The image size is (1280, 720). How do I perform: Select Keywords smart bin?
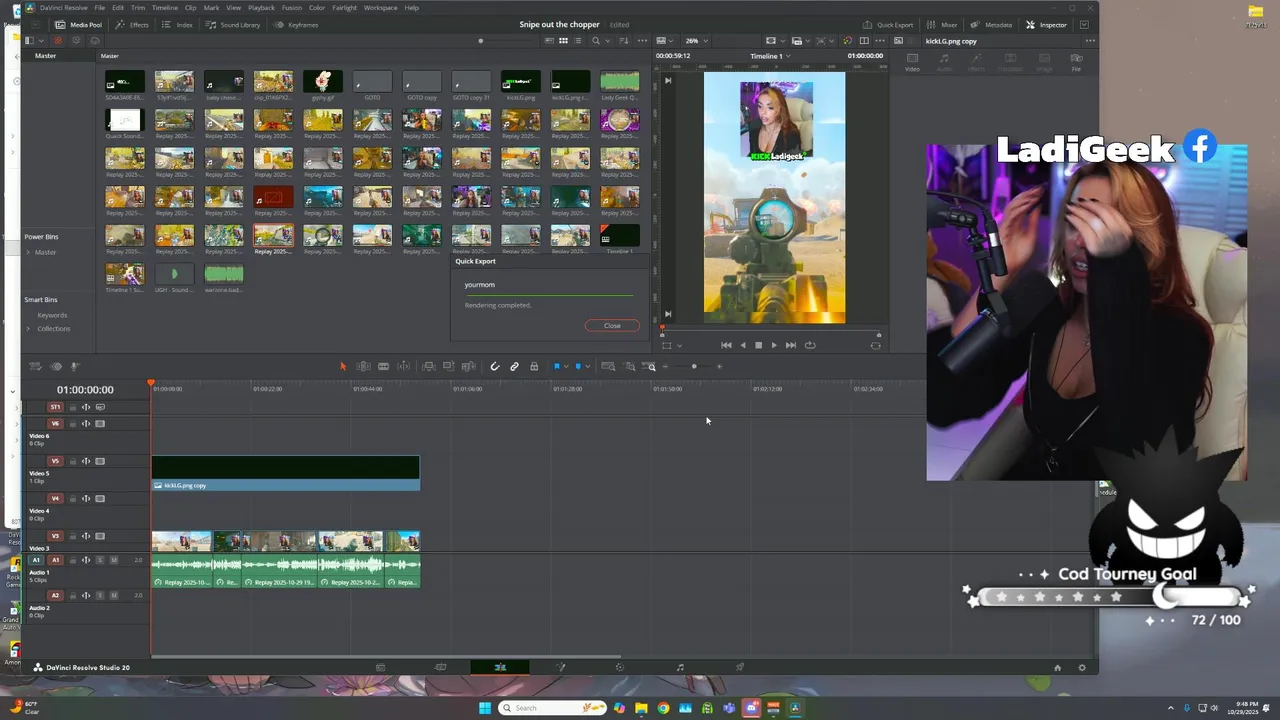pyautogui.click(x=52, y=315)
